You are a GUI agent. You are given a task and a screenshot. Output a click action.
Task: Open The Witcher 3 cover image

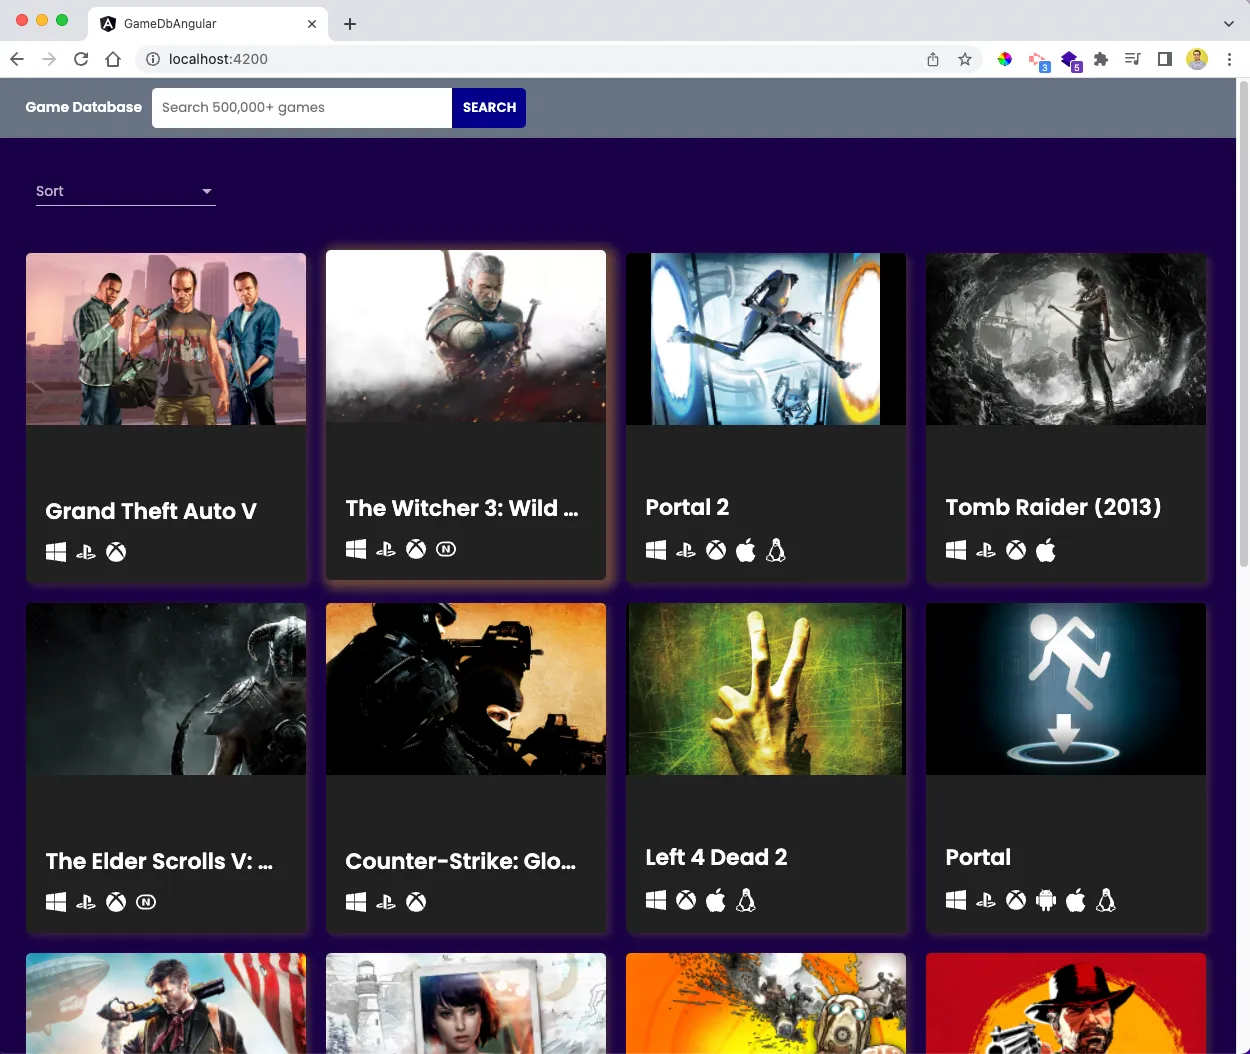coord(466,336)
